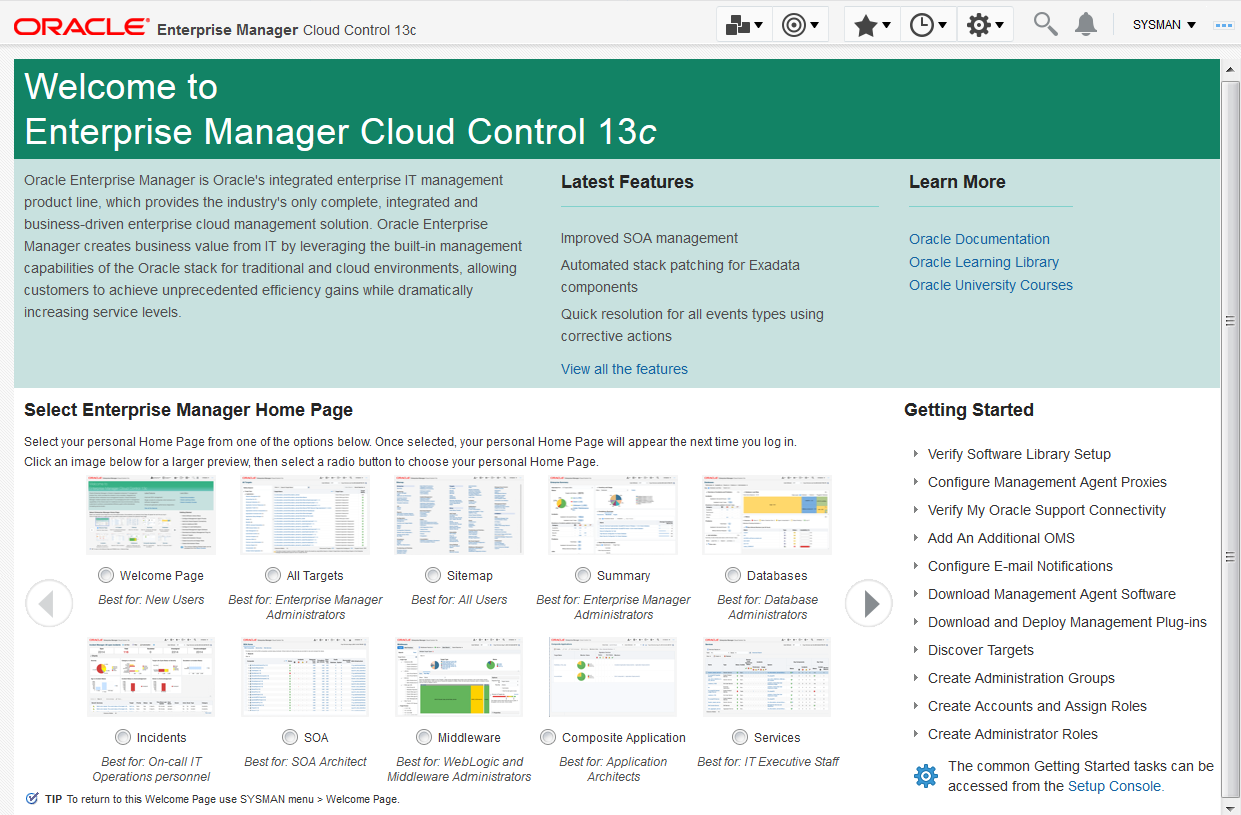
Task: Open the Setup gear icon
Action: click(979, 23)
